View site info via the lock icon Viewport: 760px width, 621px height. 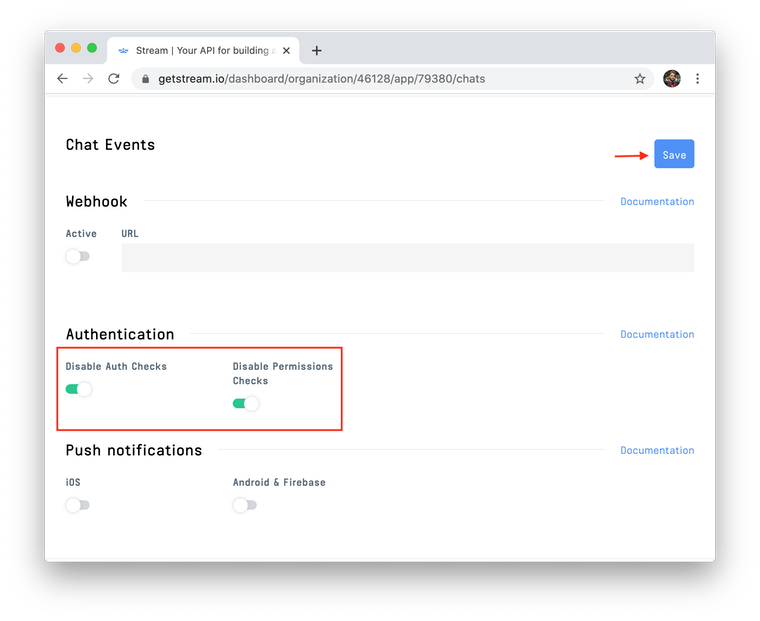(x=145, y=79)
